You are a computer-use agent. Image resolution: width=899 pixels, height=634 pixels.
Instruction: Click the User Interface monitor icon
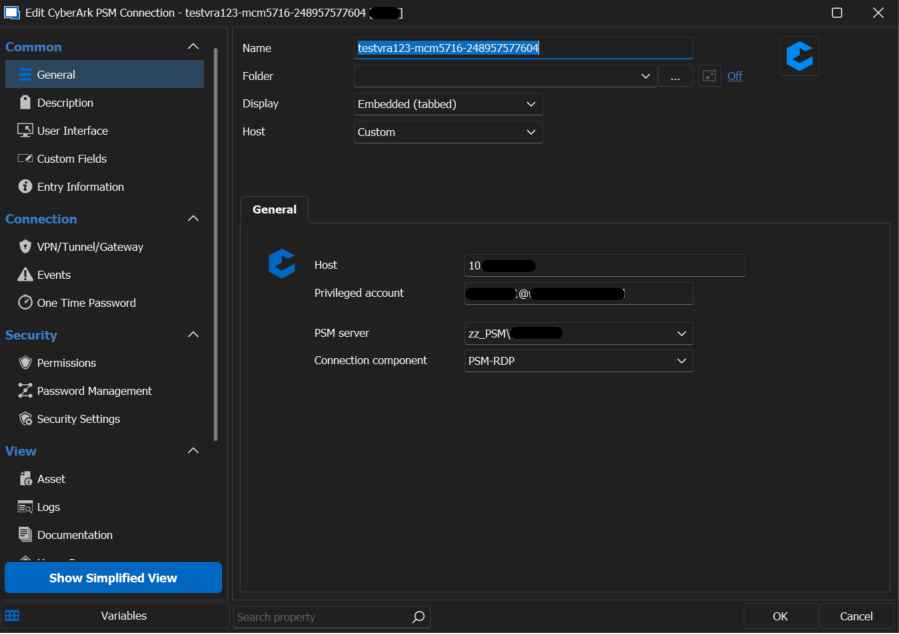click(25, 130)
